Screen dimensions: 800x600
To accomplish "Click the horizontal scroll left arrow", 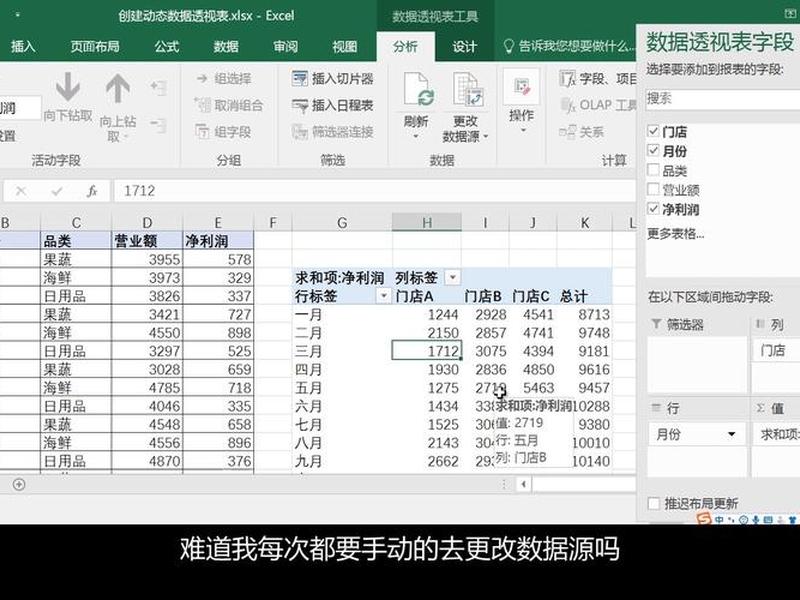I will (523, 484).
